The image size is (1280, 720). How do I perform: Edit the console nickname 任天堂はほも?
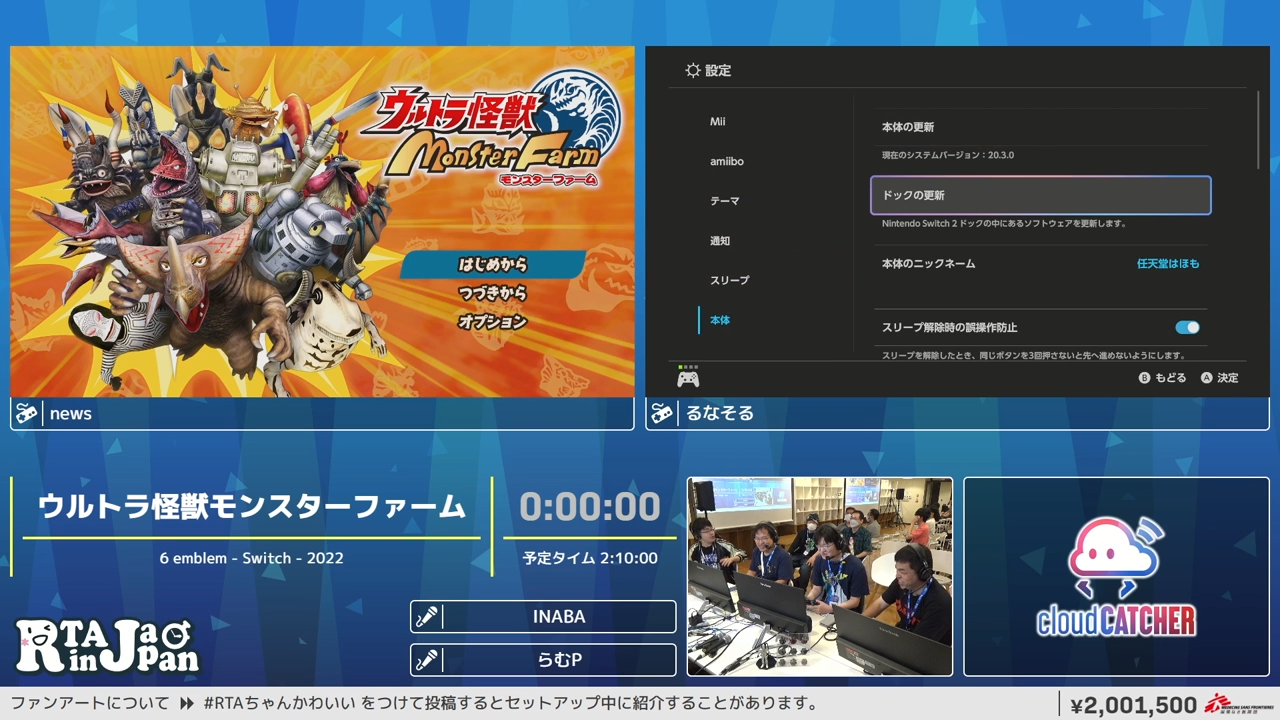coord(1168,264)
